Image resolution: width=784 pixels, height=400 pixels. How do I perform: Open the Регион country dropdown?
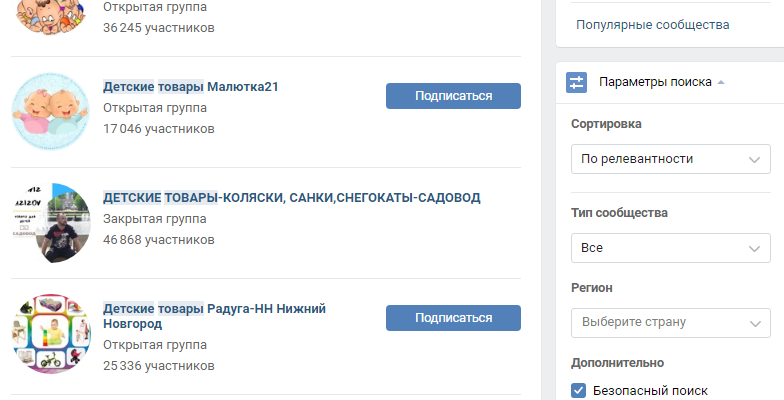(x=670, y=322)
